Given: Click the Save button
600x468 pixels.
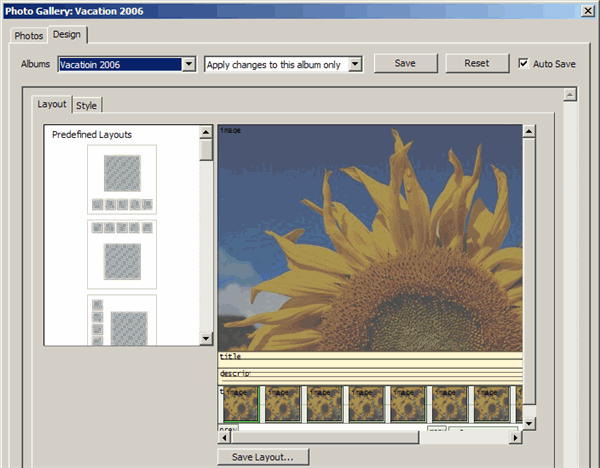Looking at the screenshot, I should click(x=405, y=63).
